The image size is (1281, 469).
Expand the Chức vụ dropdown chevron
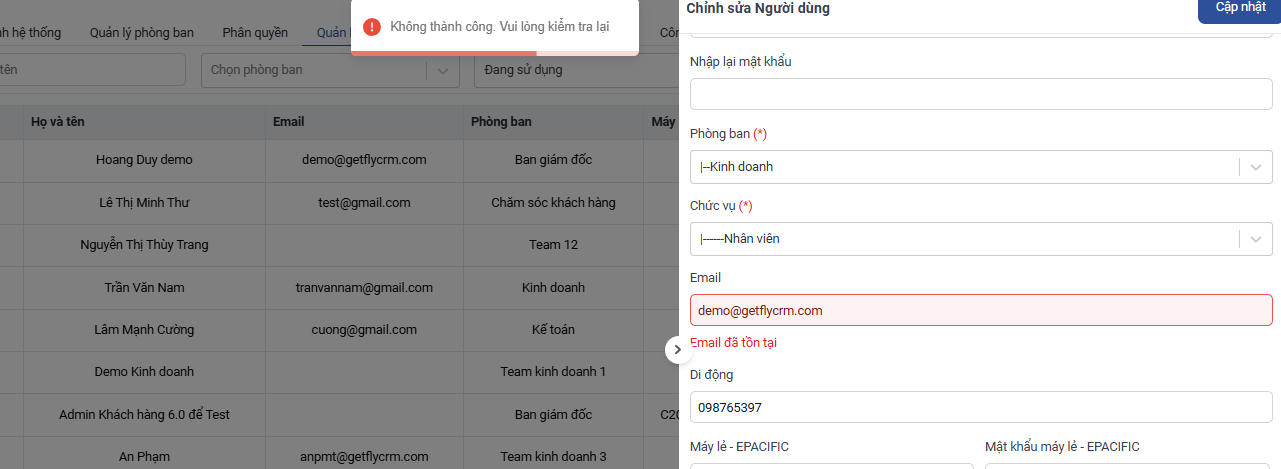click(x=1256, y=239)
